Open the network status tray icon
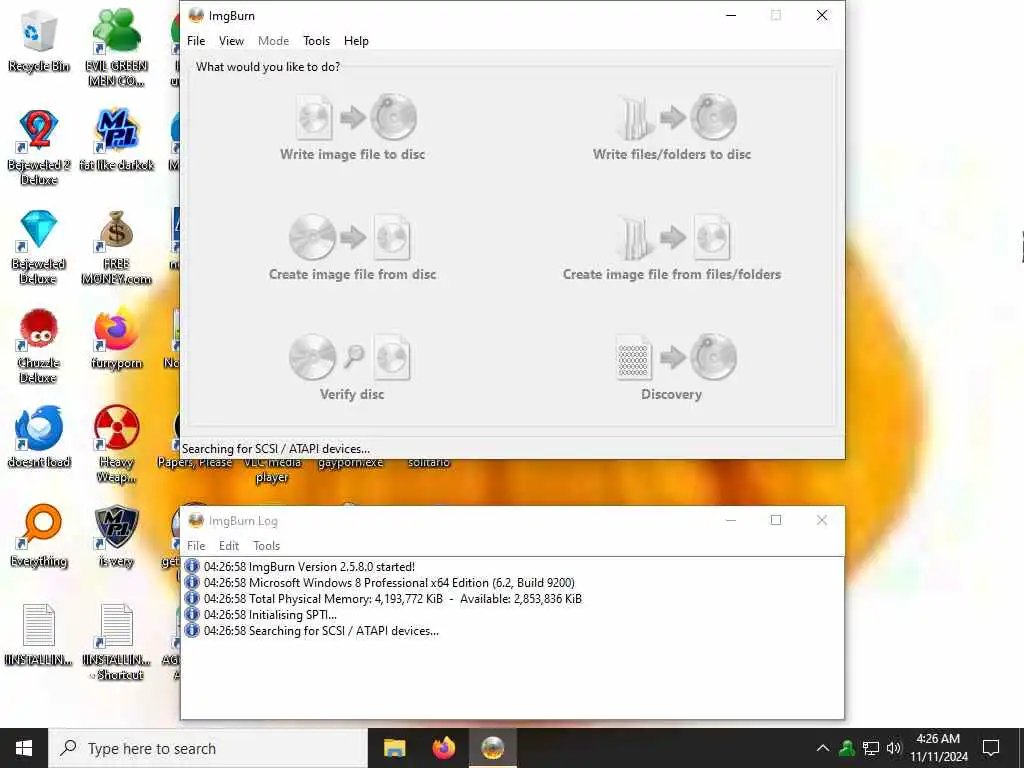 (x=871, y=748)
